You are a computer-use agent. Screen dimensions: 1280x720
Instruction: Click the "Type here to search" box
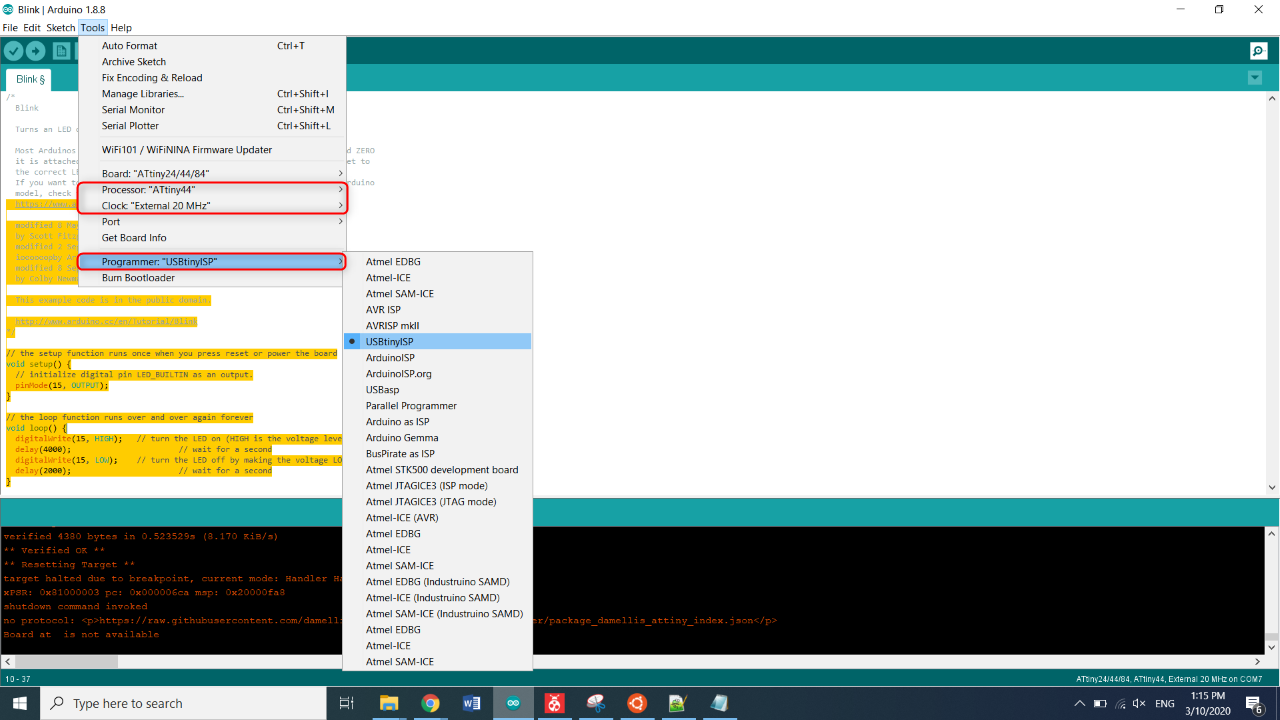[185, 703]
